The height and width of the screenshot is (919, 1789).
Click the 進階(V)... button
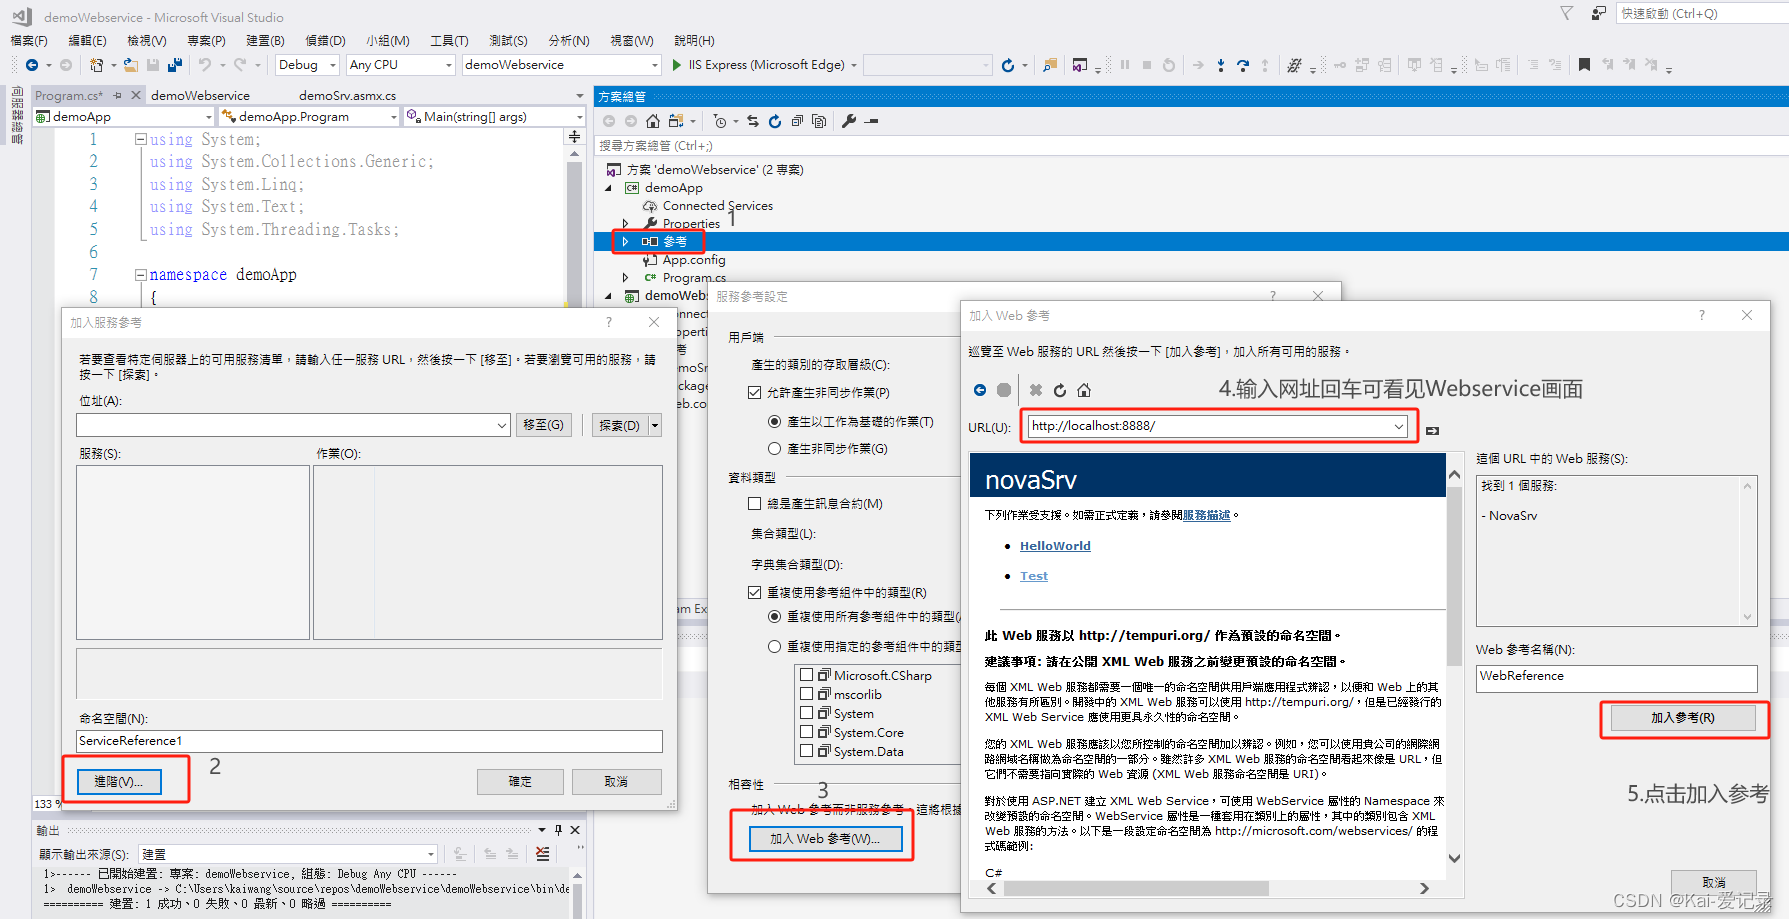(119, 781)
